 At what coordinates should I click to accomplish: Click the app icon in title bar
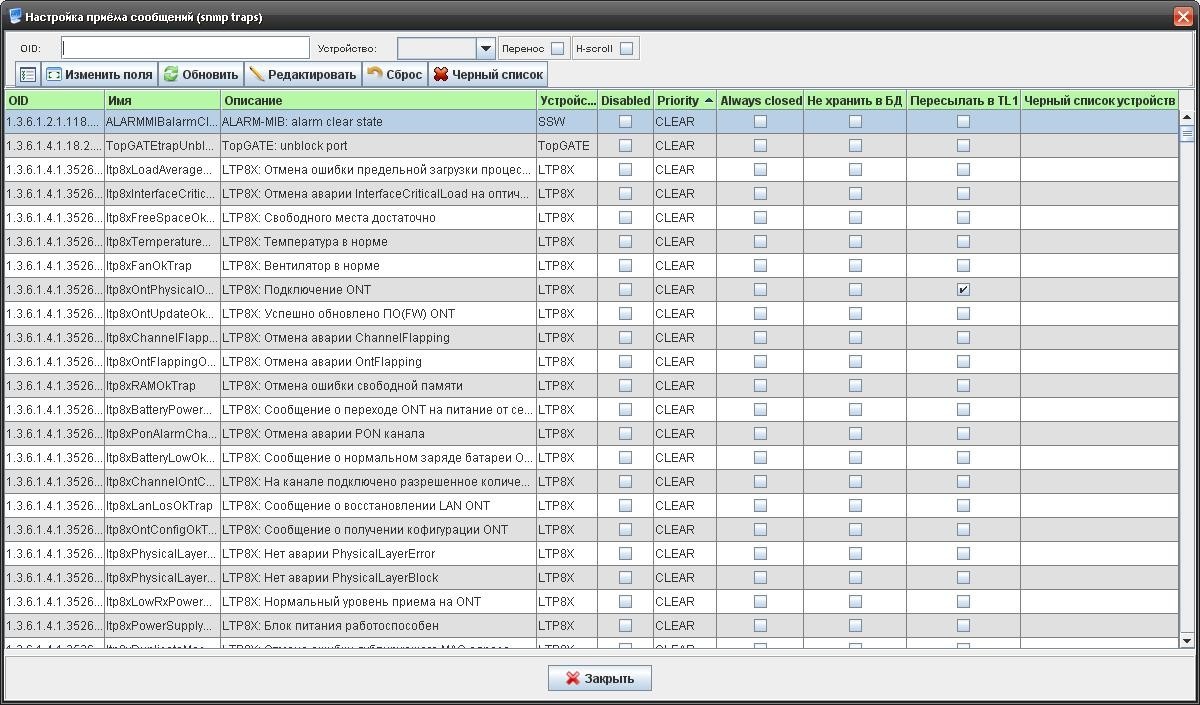[15, 16]
